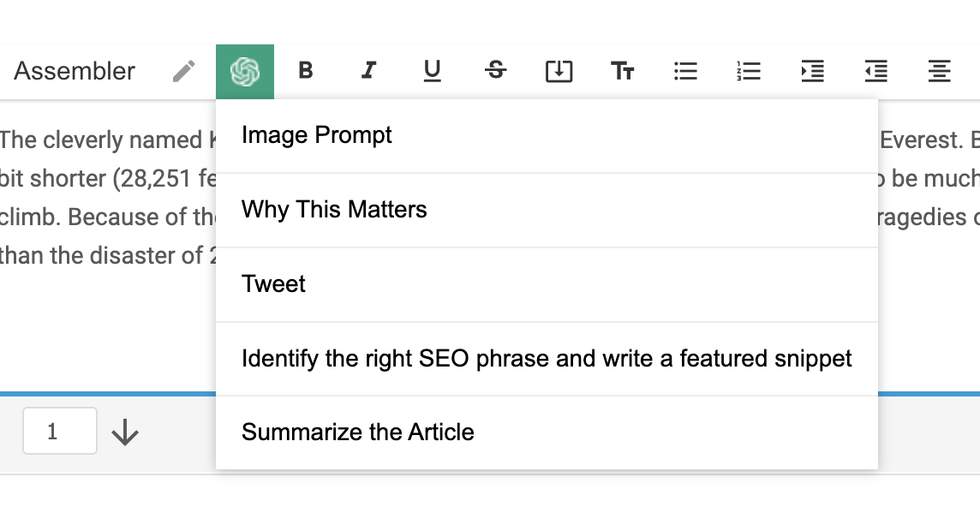
Task: Insert a numbered list
Action: pyautogui.click(x=748, y=71)
